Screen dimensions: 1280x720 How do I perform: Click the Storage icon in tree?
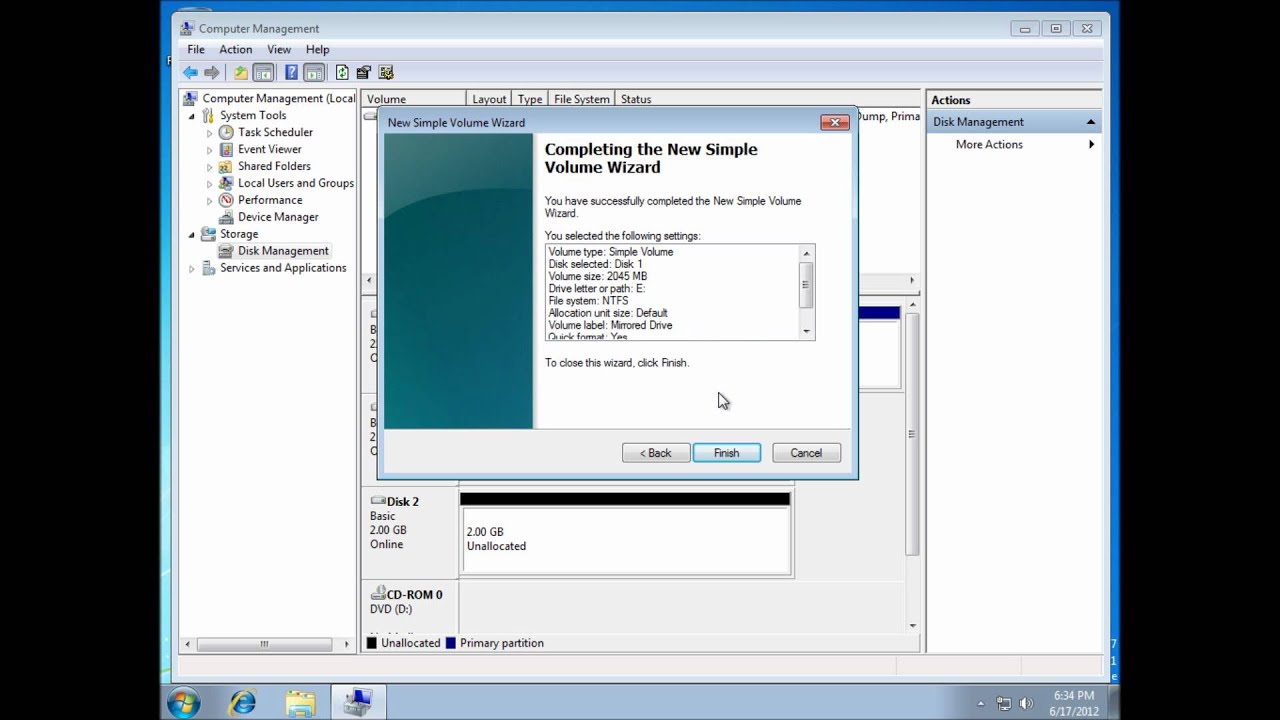pos(208,234)
